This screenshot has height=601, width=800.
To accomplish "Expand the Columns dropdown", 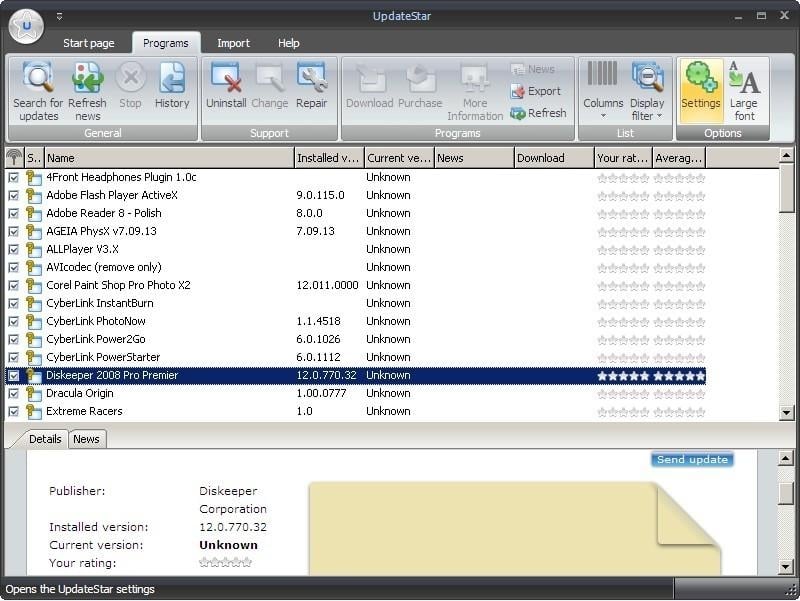I will (x=603, y=90).
